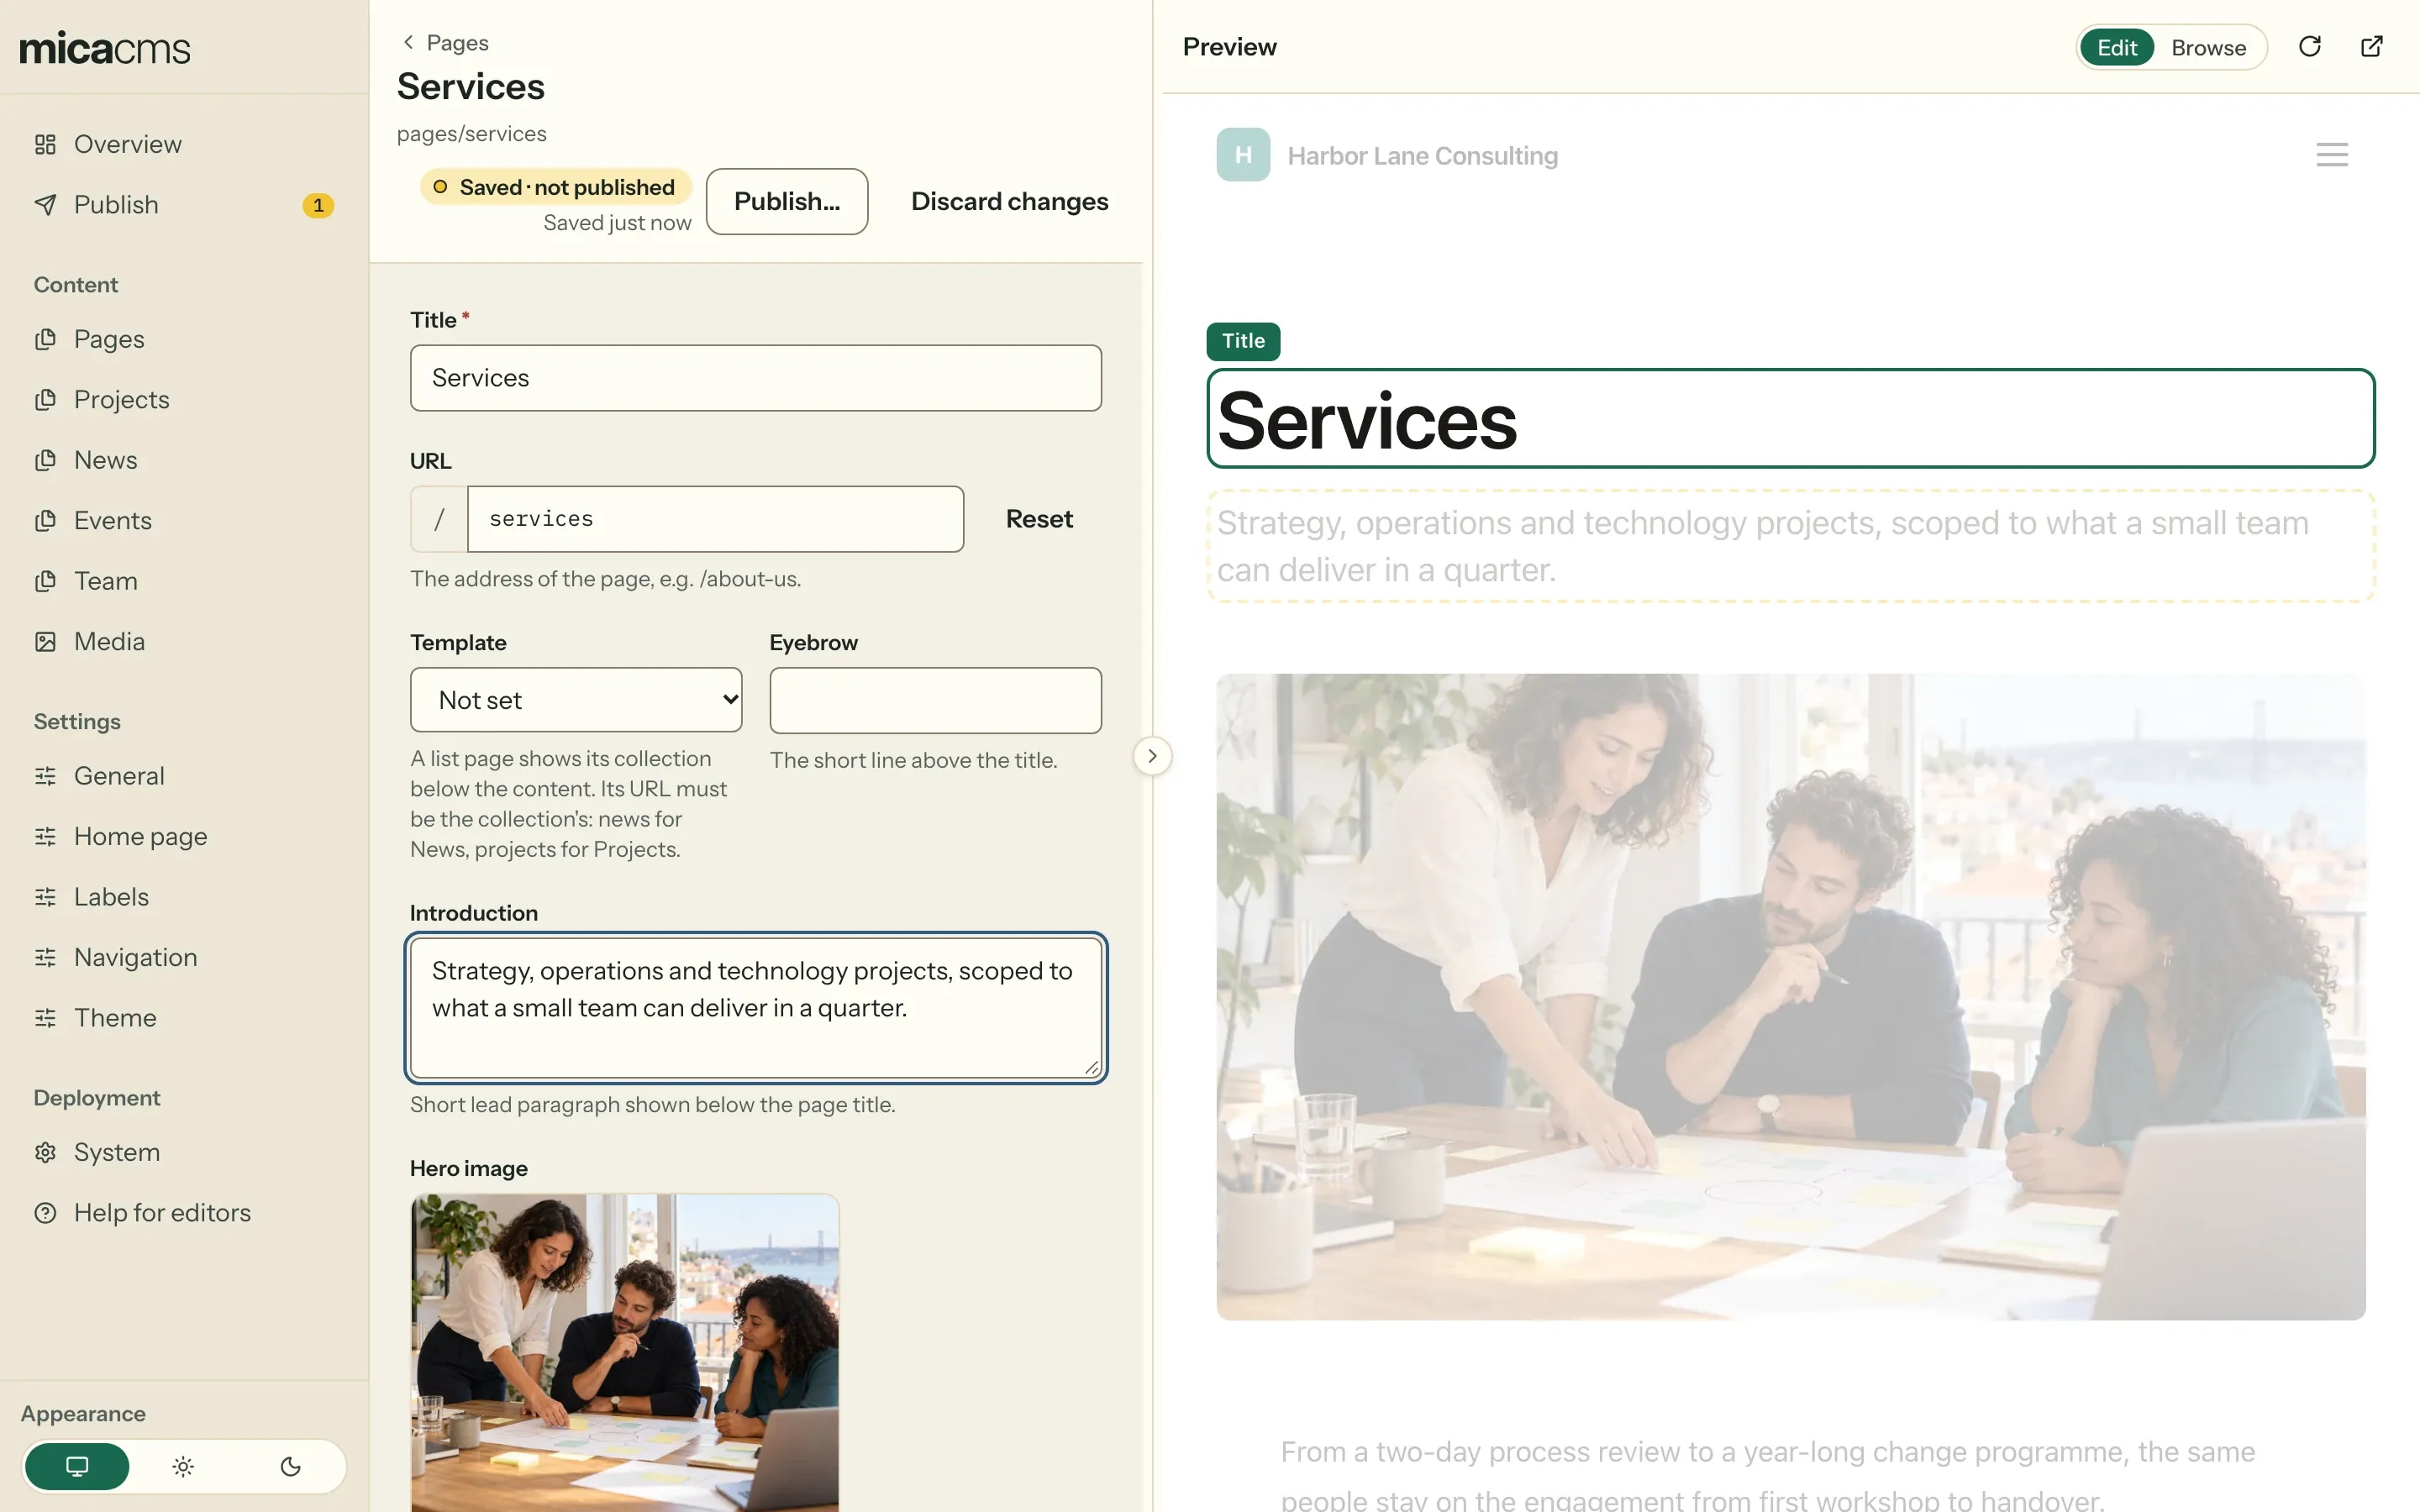Click Discard changes
This screenshot has width=2420, height=1512.
coord(1010,201)
